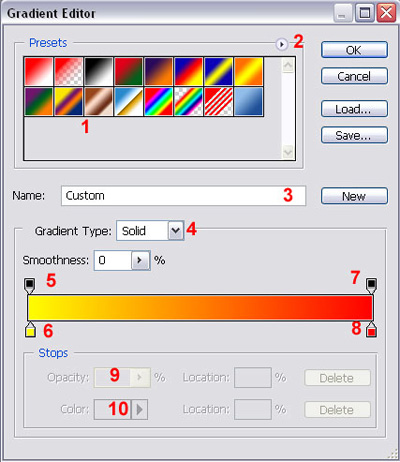This screenshot has width=400, height=462.
Task: Select the red to white gradient preset
Action: click(39, 71)
